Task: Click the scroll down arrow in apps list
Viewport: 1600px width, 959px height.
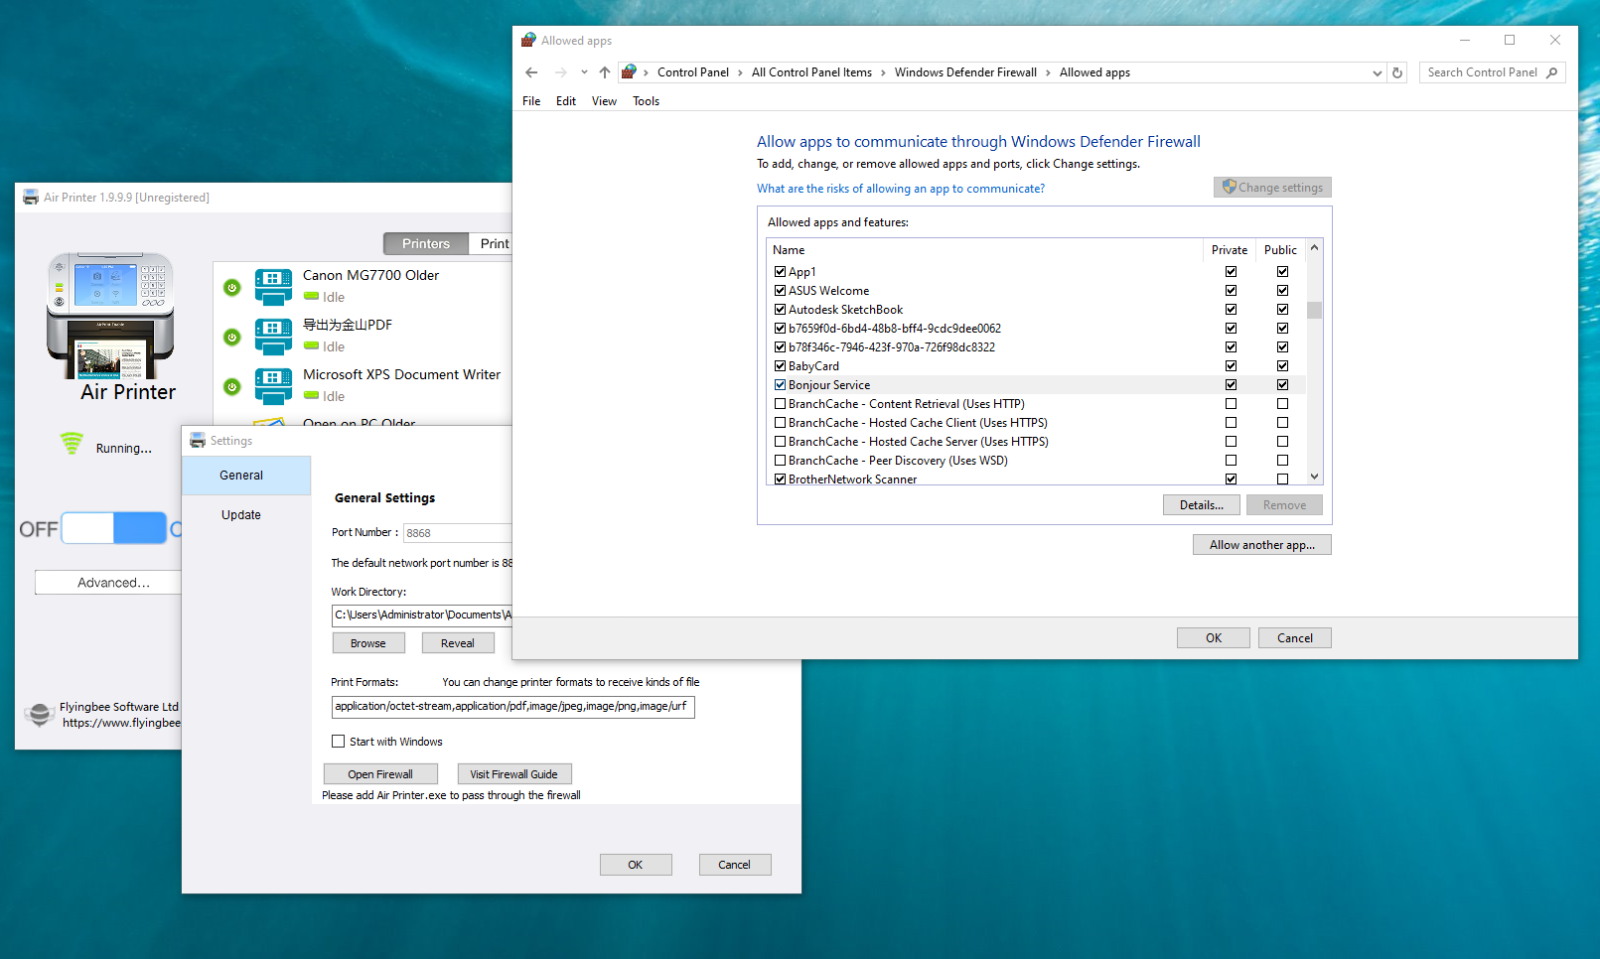Action: click(x=1314, y=477)
